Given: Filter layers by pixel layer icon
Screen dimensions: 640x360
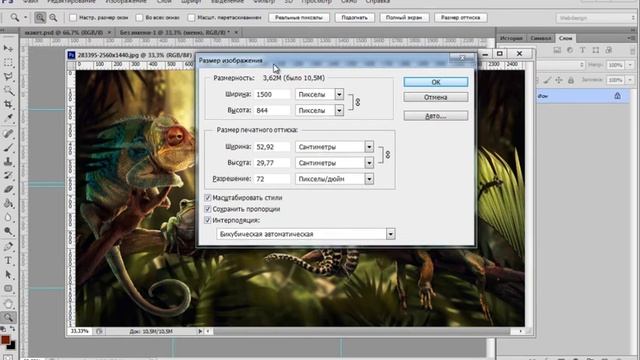Looking at the screenshot, I should [557, 50].
